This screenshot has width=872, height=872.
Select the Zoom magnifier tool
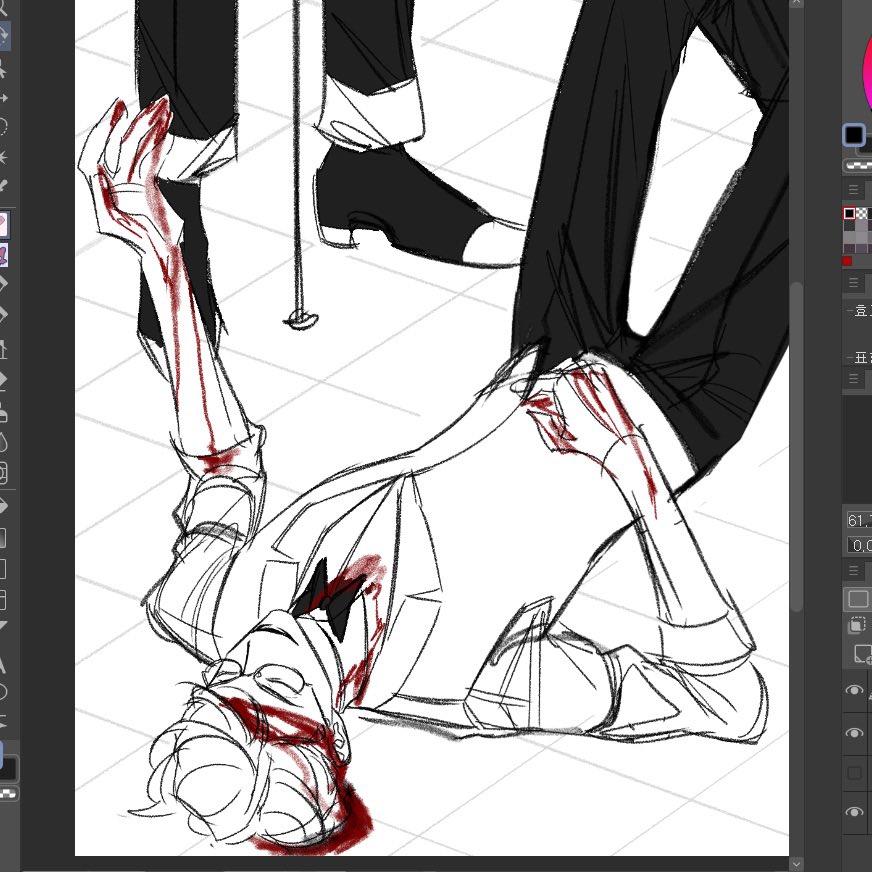[x=3, y=7]
